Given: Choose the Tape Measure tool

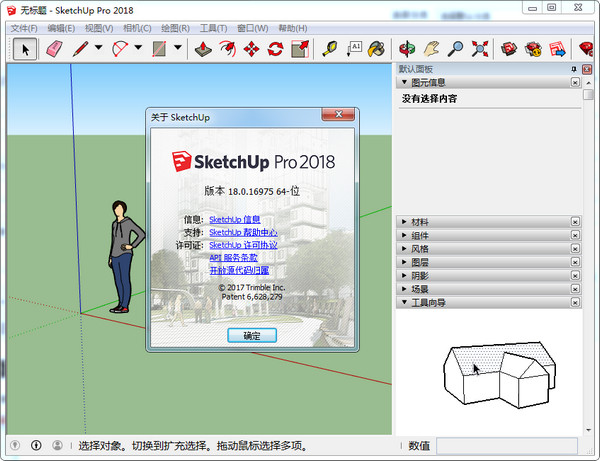Looking at the screenshot, I should point(330,48).
